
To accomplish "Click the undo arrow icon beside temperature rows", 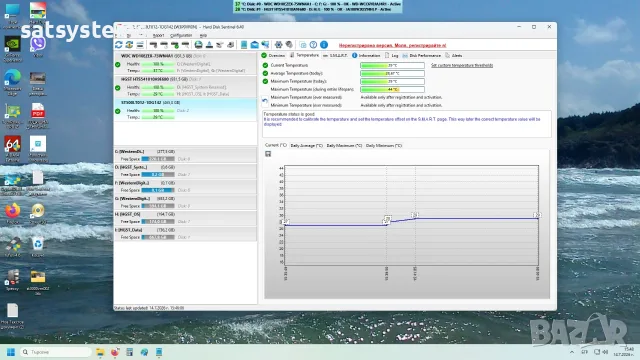I will tap(265, 100).
